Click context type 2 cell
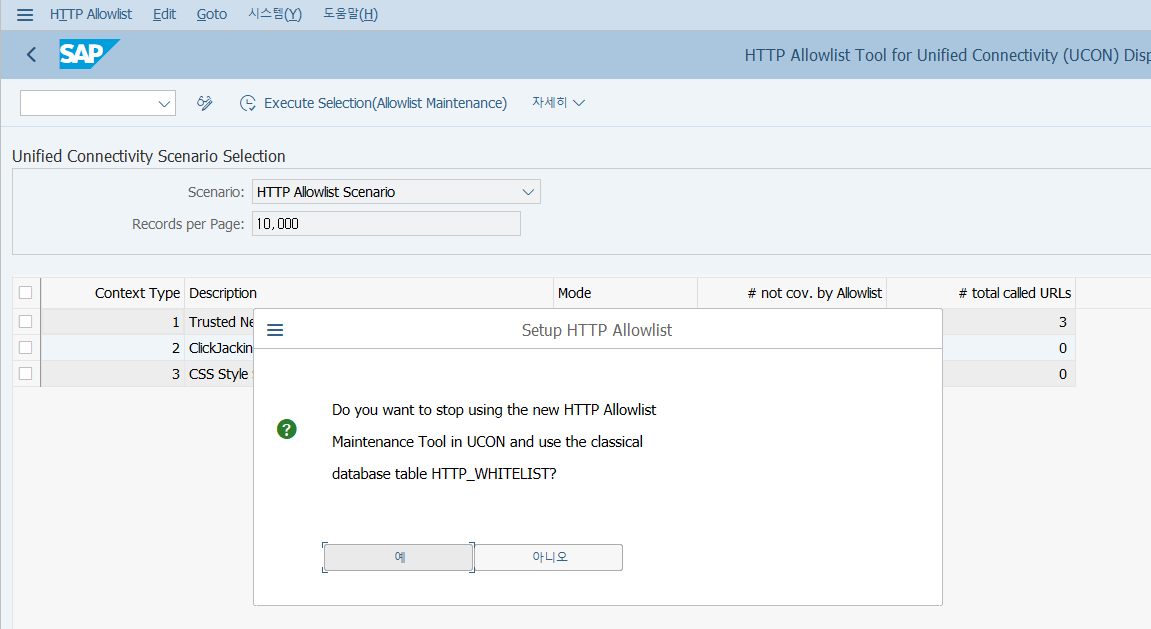Screen dimensions: 1151x629 [x=112, y=348]
